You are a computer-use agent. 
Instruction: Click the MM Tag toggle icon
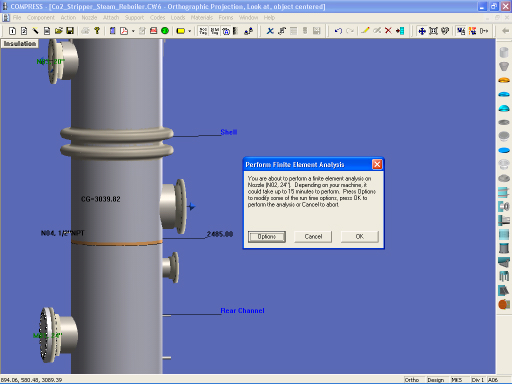[215, 31]
